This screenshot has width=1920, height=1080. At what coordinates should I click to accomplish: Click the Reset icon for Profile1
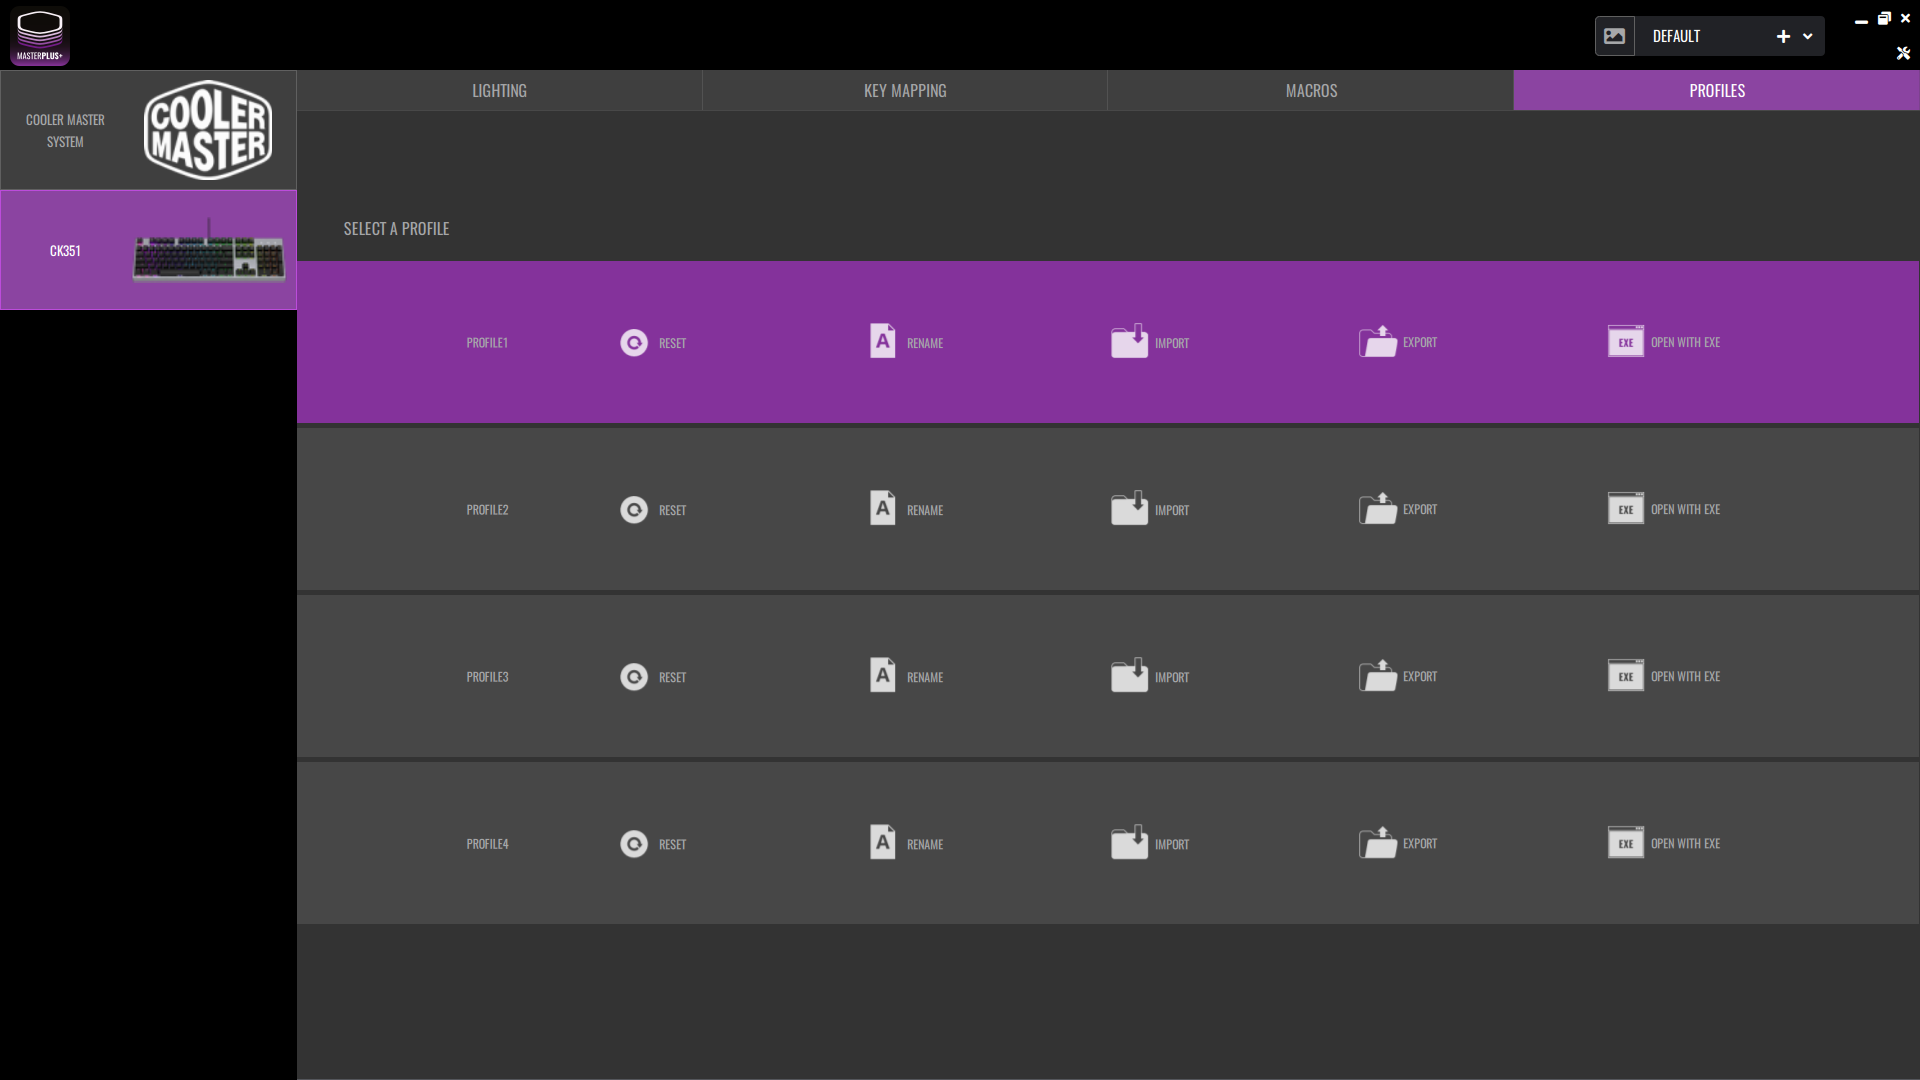point(634,343)
